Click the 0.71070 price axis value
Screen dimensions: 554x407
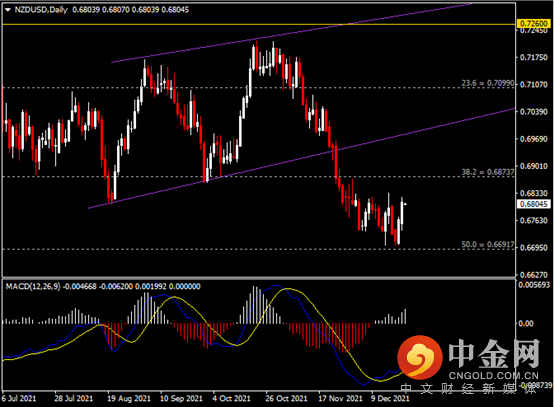coord(534,84)
